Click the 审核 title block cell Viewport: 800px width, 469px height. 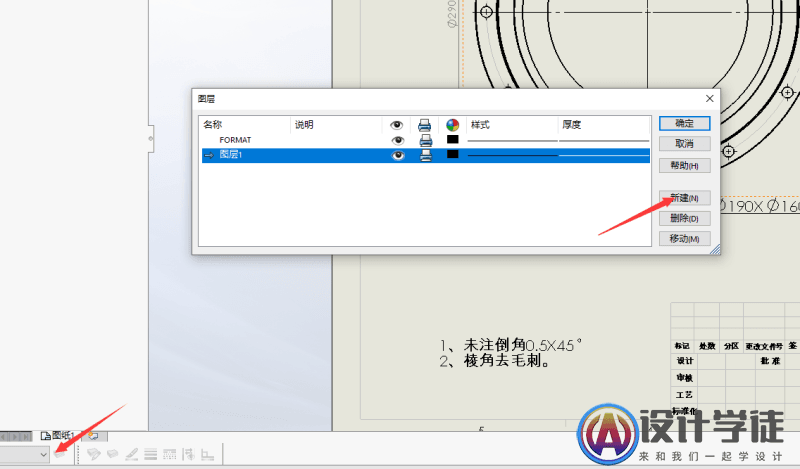point(684,378)
